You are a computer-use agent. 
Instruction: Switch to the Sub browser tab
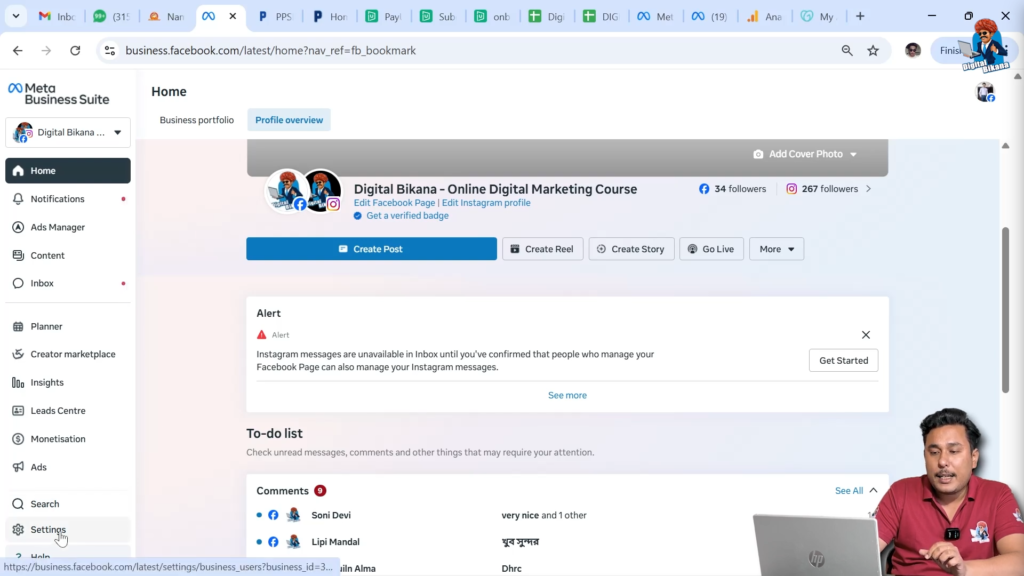click(439, 16)
